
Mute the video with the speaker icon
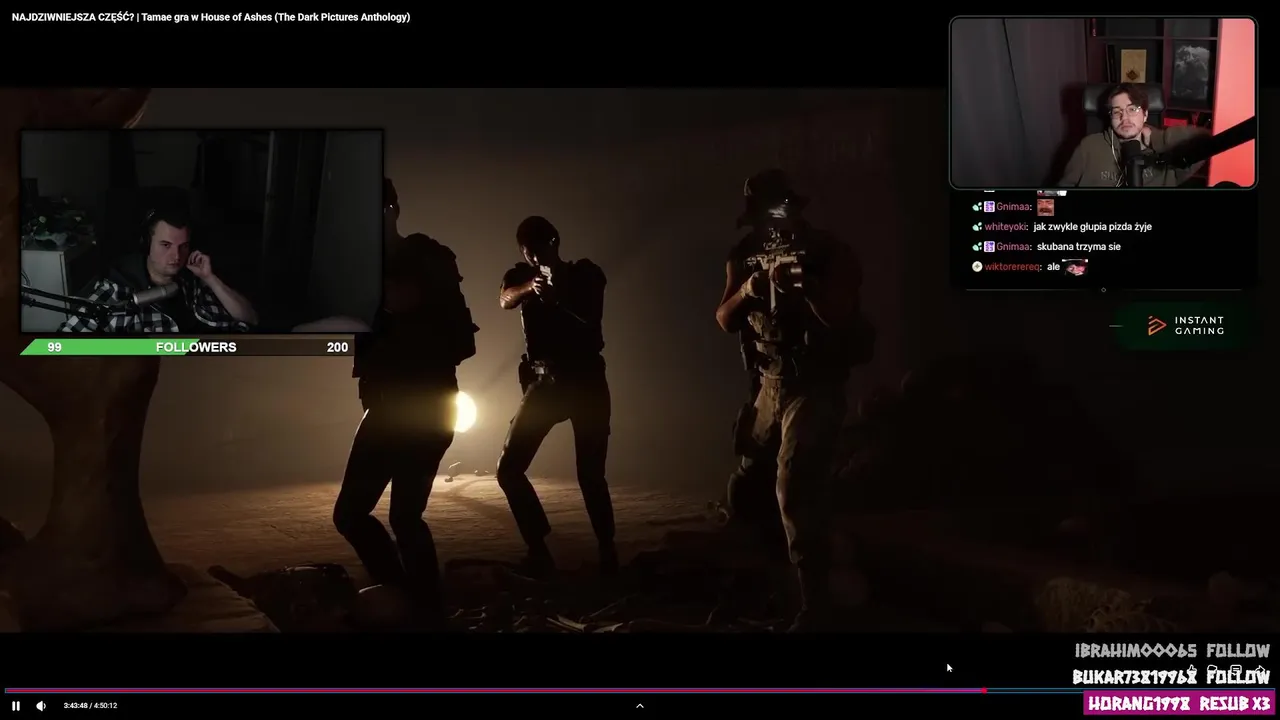pos(41,706)
